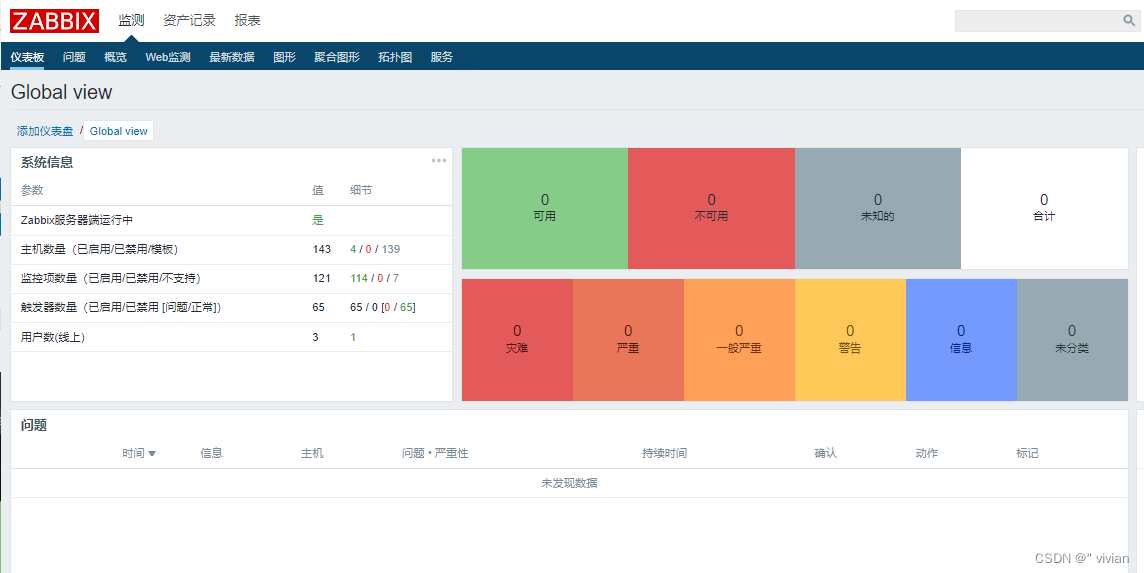1144x573 pixels.
Task: Click the 监控项数量 parameter row
Action: tap(231, 279)
